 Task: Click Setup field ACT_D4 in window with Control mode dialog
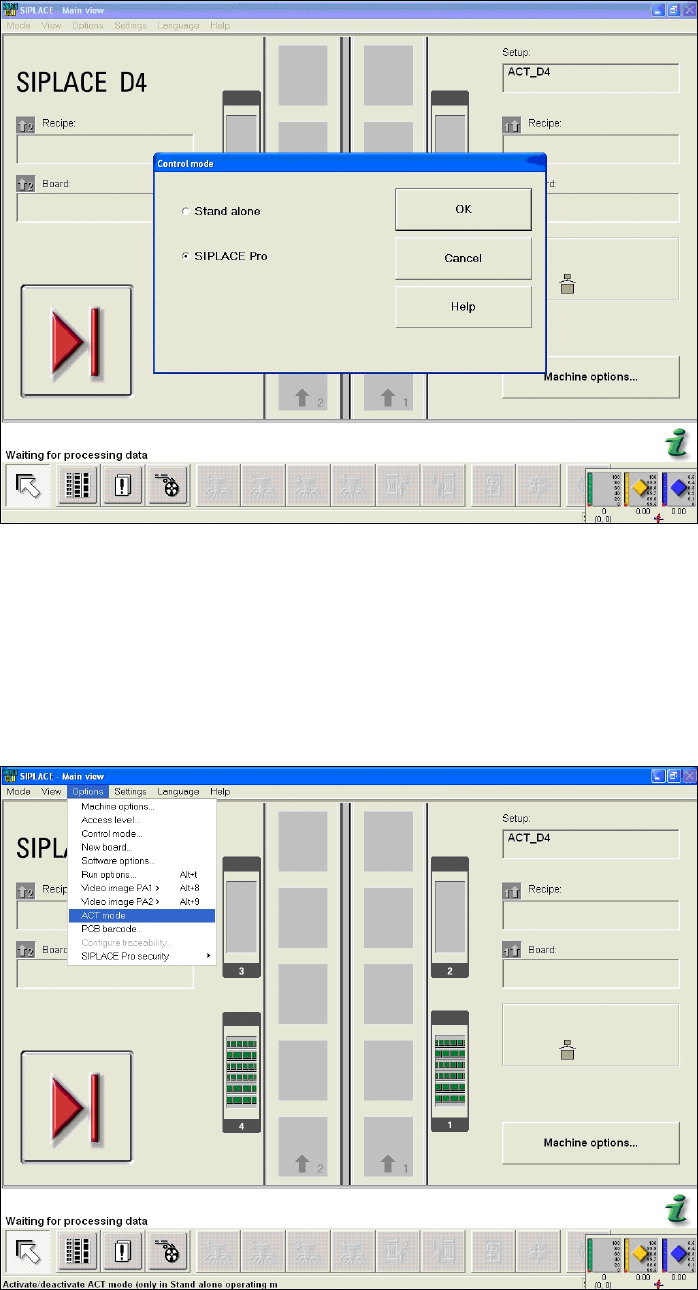590,77
